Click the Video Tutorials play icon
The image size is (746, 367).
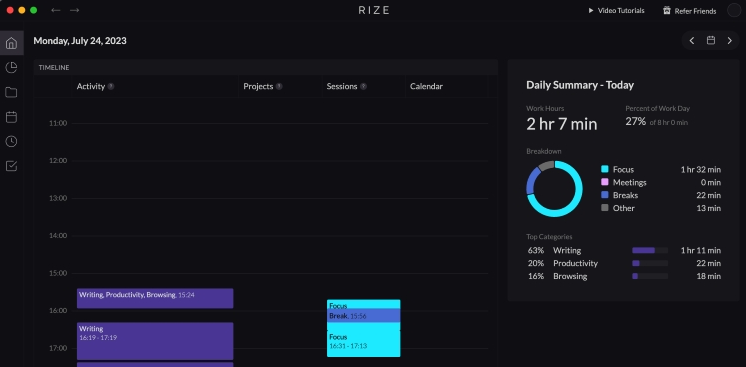(591, 10)
